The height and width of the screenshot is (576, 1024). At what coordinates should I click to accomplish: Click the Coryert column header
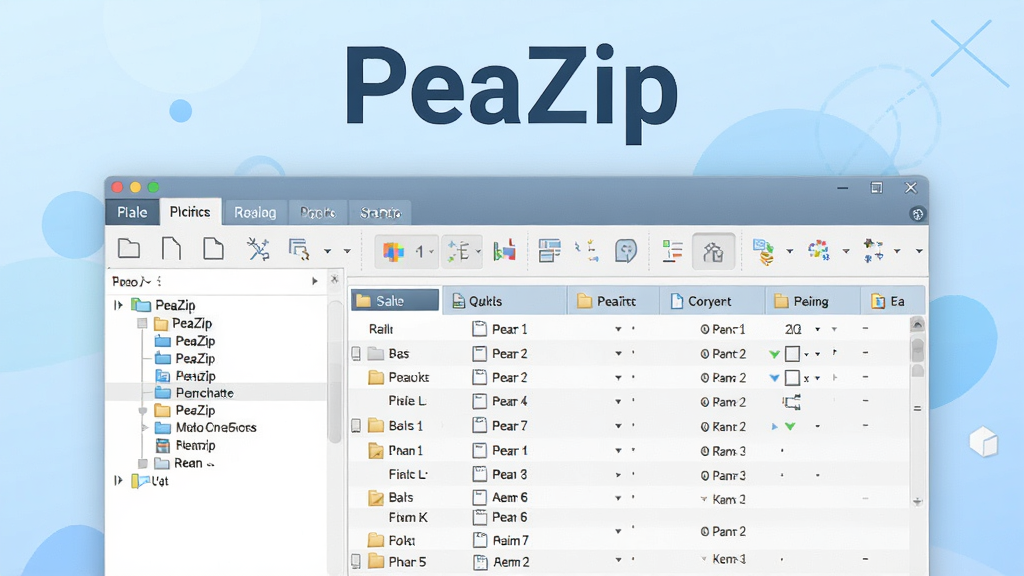(712, 301)
